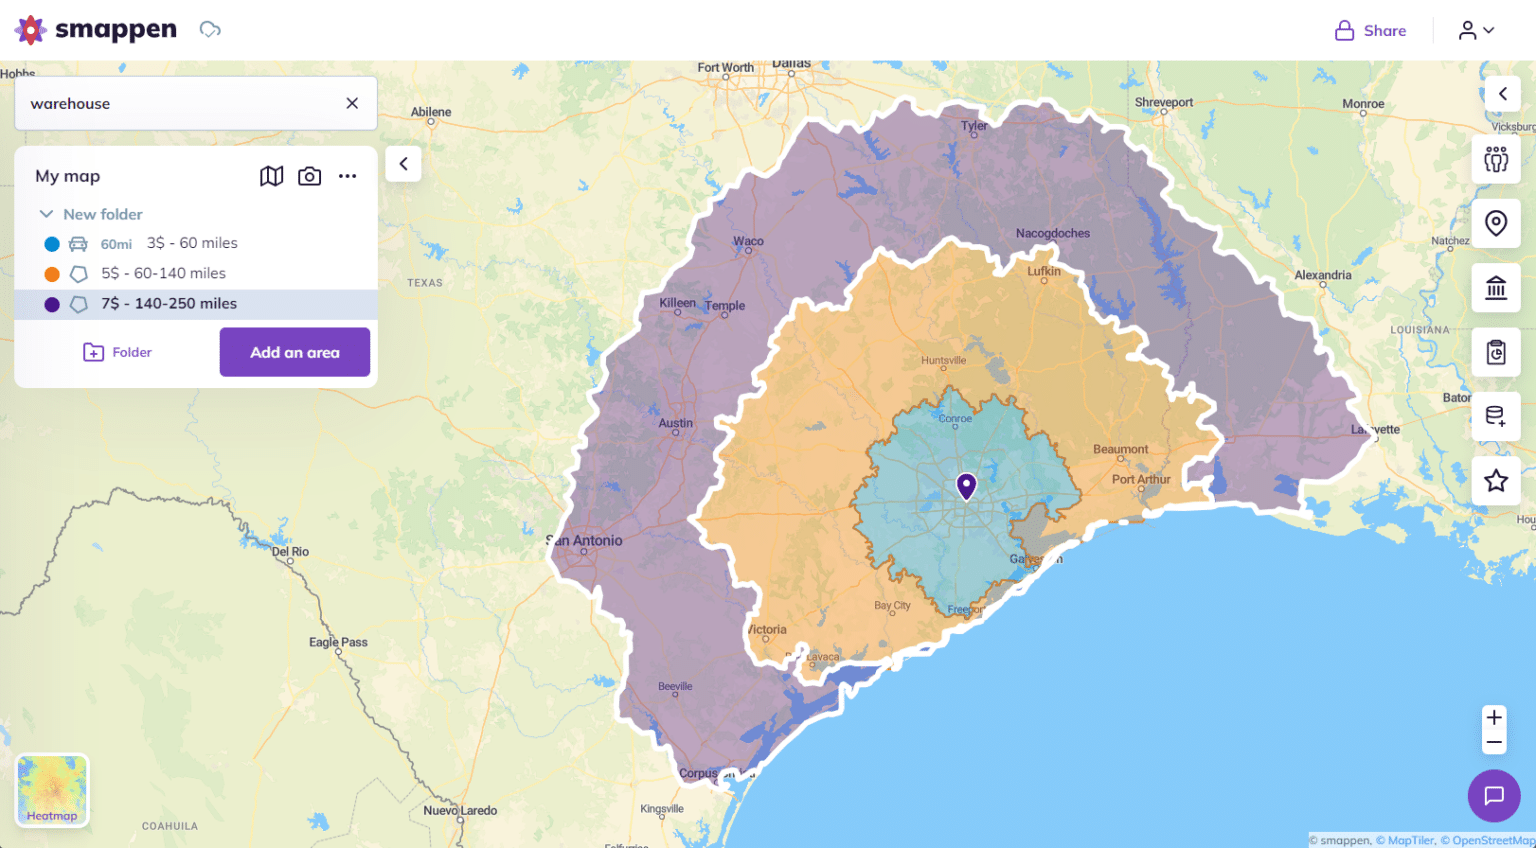Open the chat support bubble

[x=1494, y=796]
